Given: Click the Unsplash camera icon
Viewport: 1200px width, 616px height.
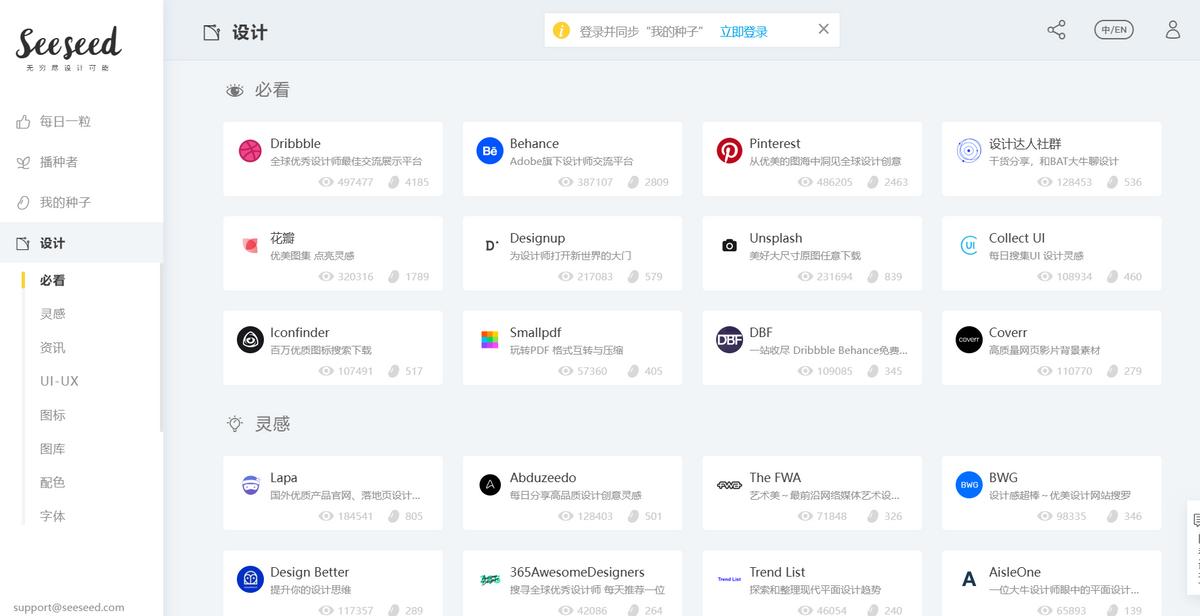Looking at the screenshot, I should click(x=729, y=245).
